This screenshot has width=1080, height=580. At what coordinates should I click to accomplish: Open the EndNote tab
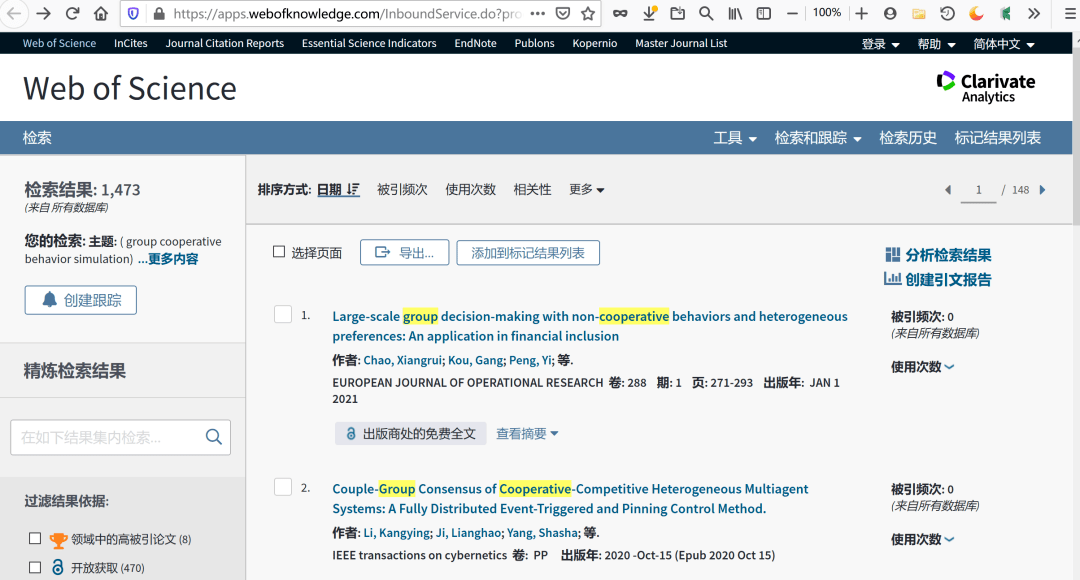(x=475, y=43)
